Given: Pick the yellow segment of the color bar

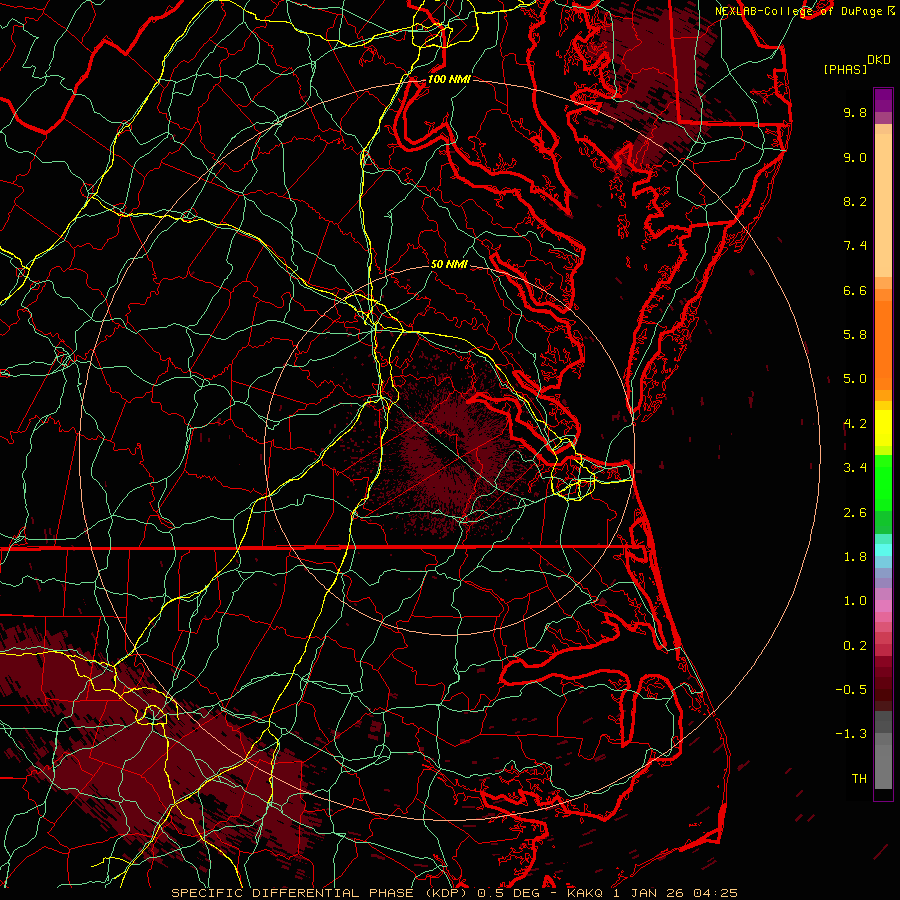Looking at the screenshot, I should (883, 428).
